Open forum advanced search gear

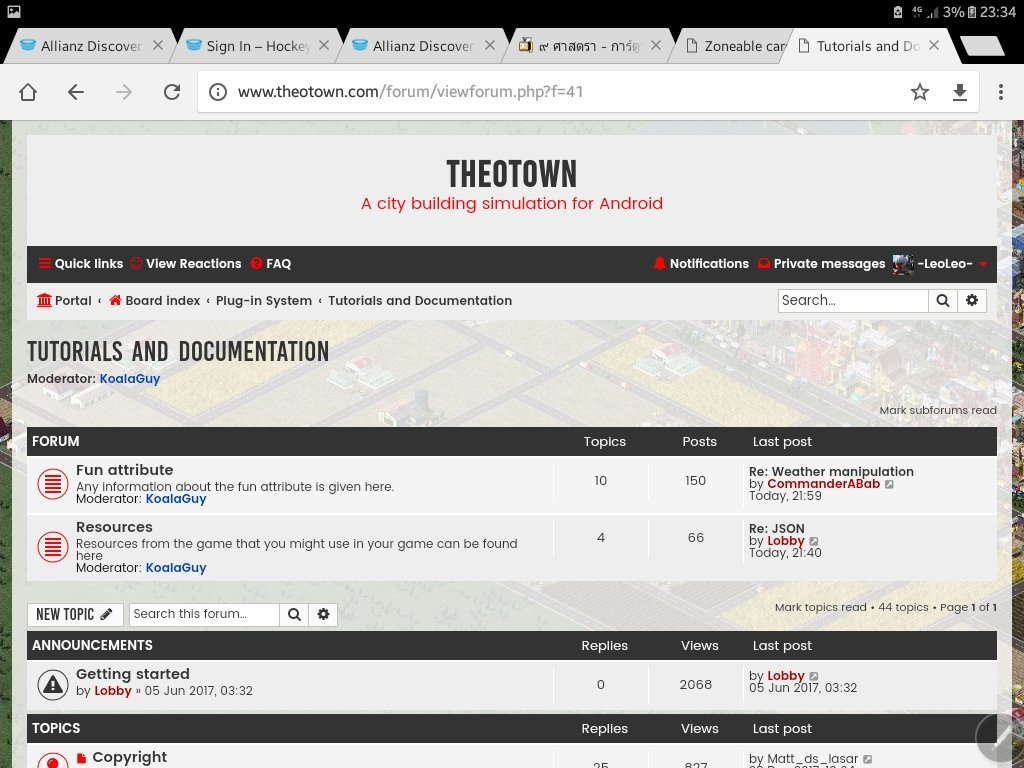(x=323, y=615)
